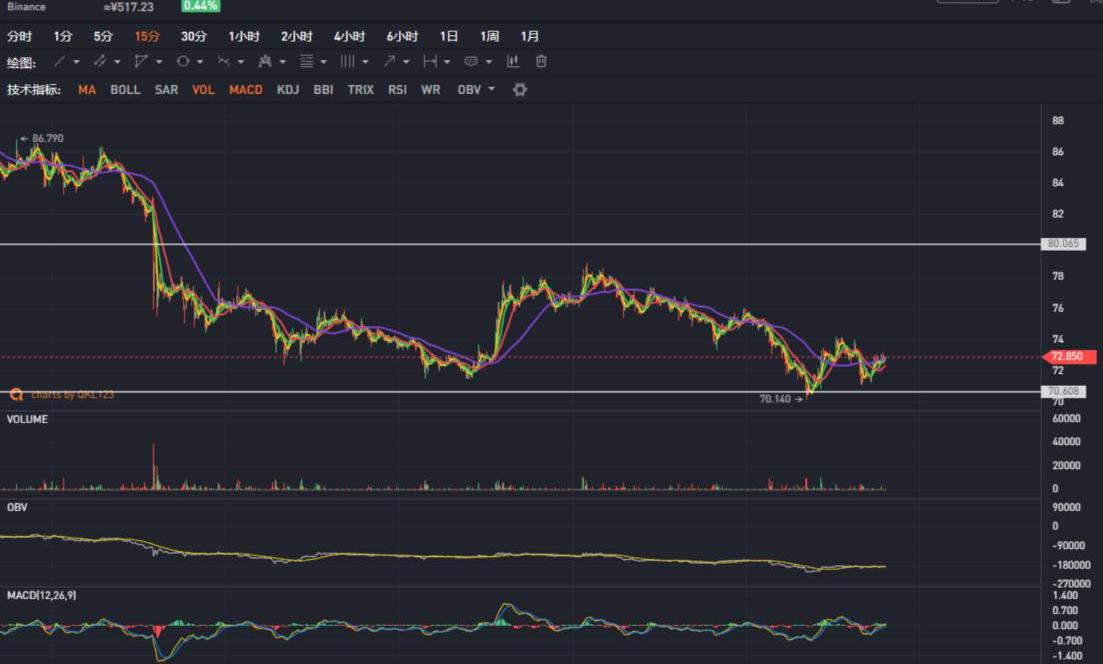Viewport: 1103px width, 664px height.
Task: Select the comment annotation tool
Action: pos(471,61)
